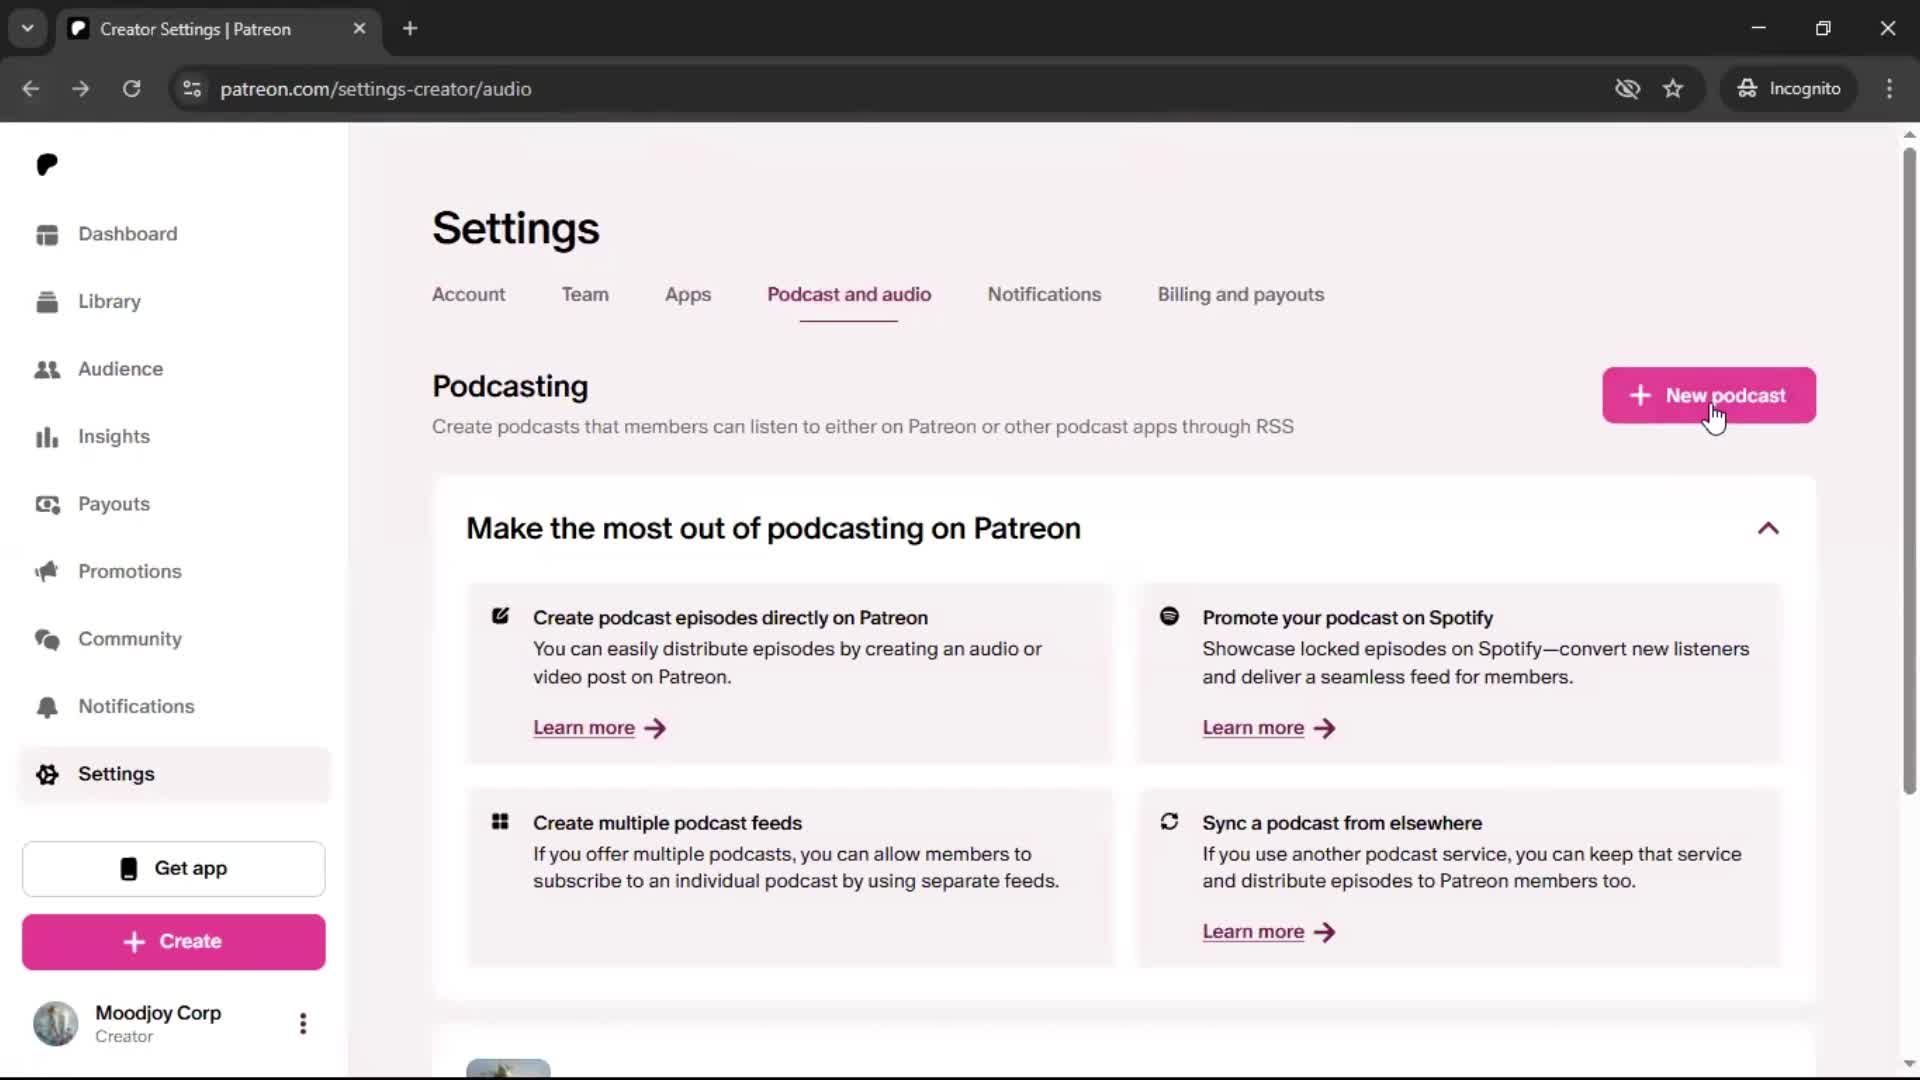Click the create episodes pencil icon
This screenshot has height=1080, width=1920.
pyautogui.click(x=500, y=617)
